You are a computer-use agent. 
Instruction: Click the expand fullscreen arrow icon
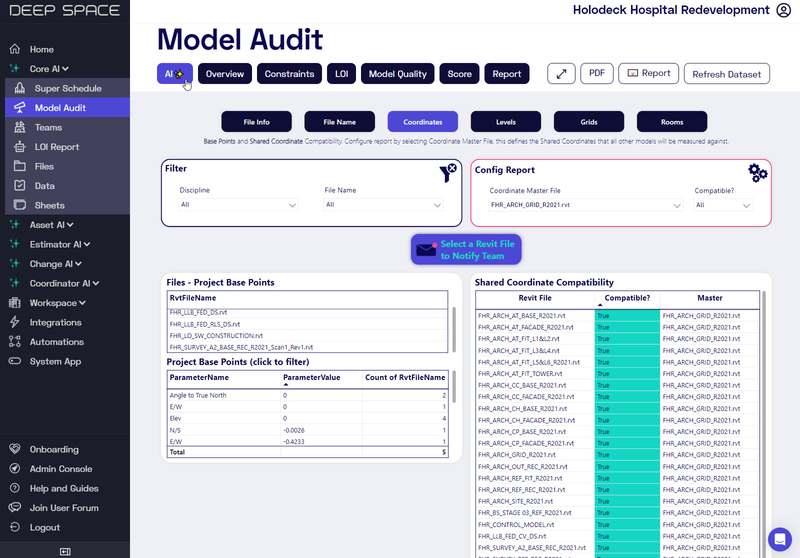coord(561,74)
